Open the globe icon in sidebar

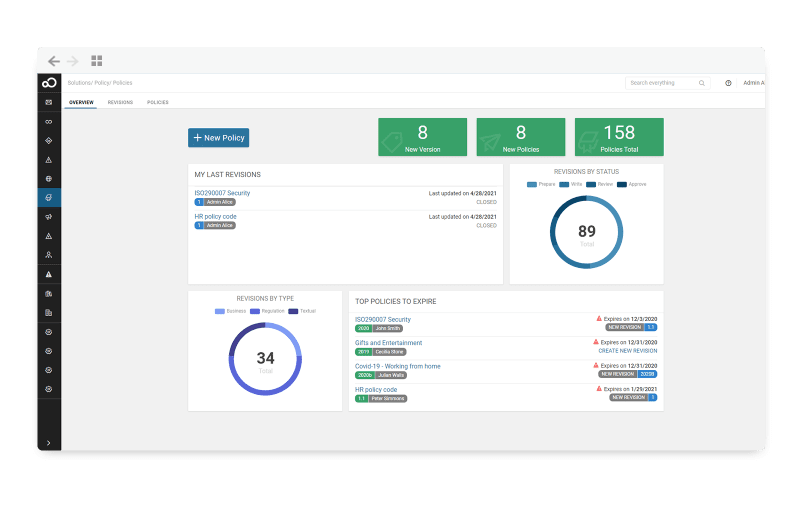point(49,178)
